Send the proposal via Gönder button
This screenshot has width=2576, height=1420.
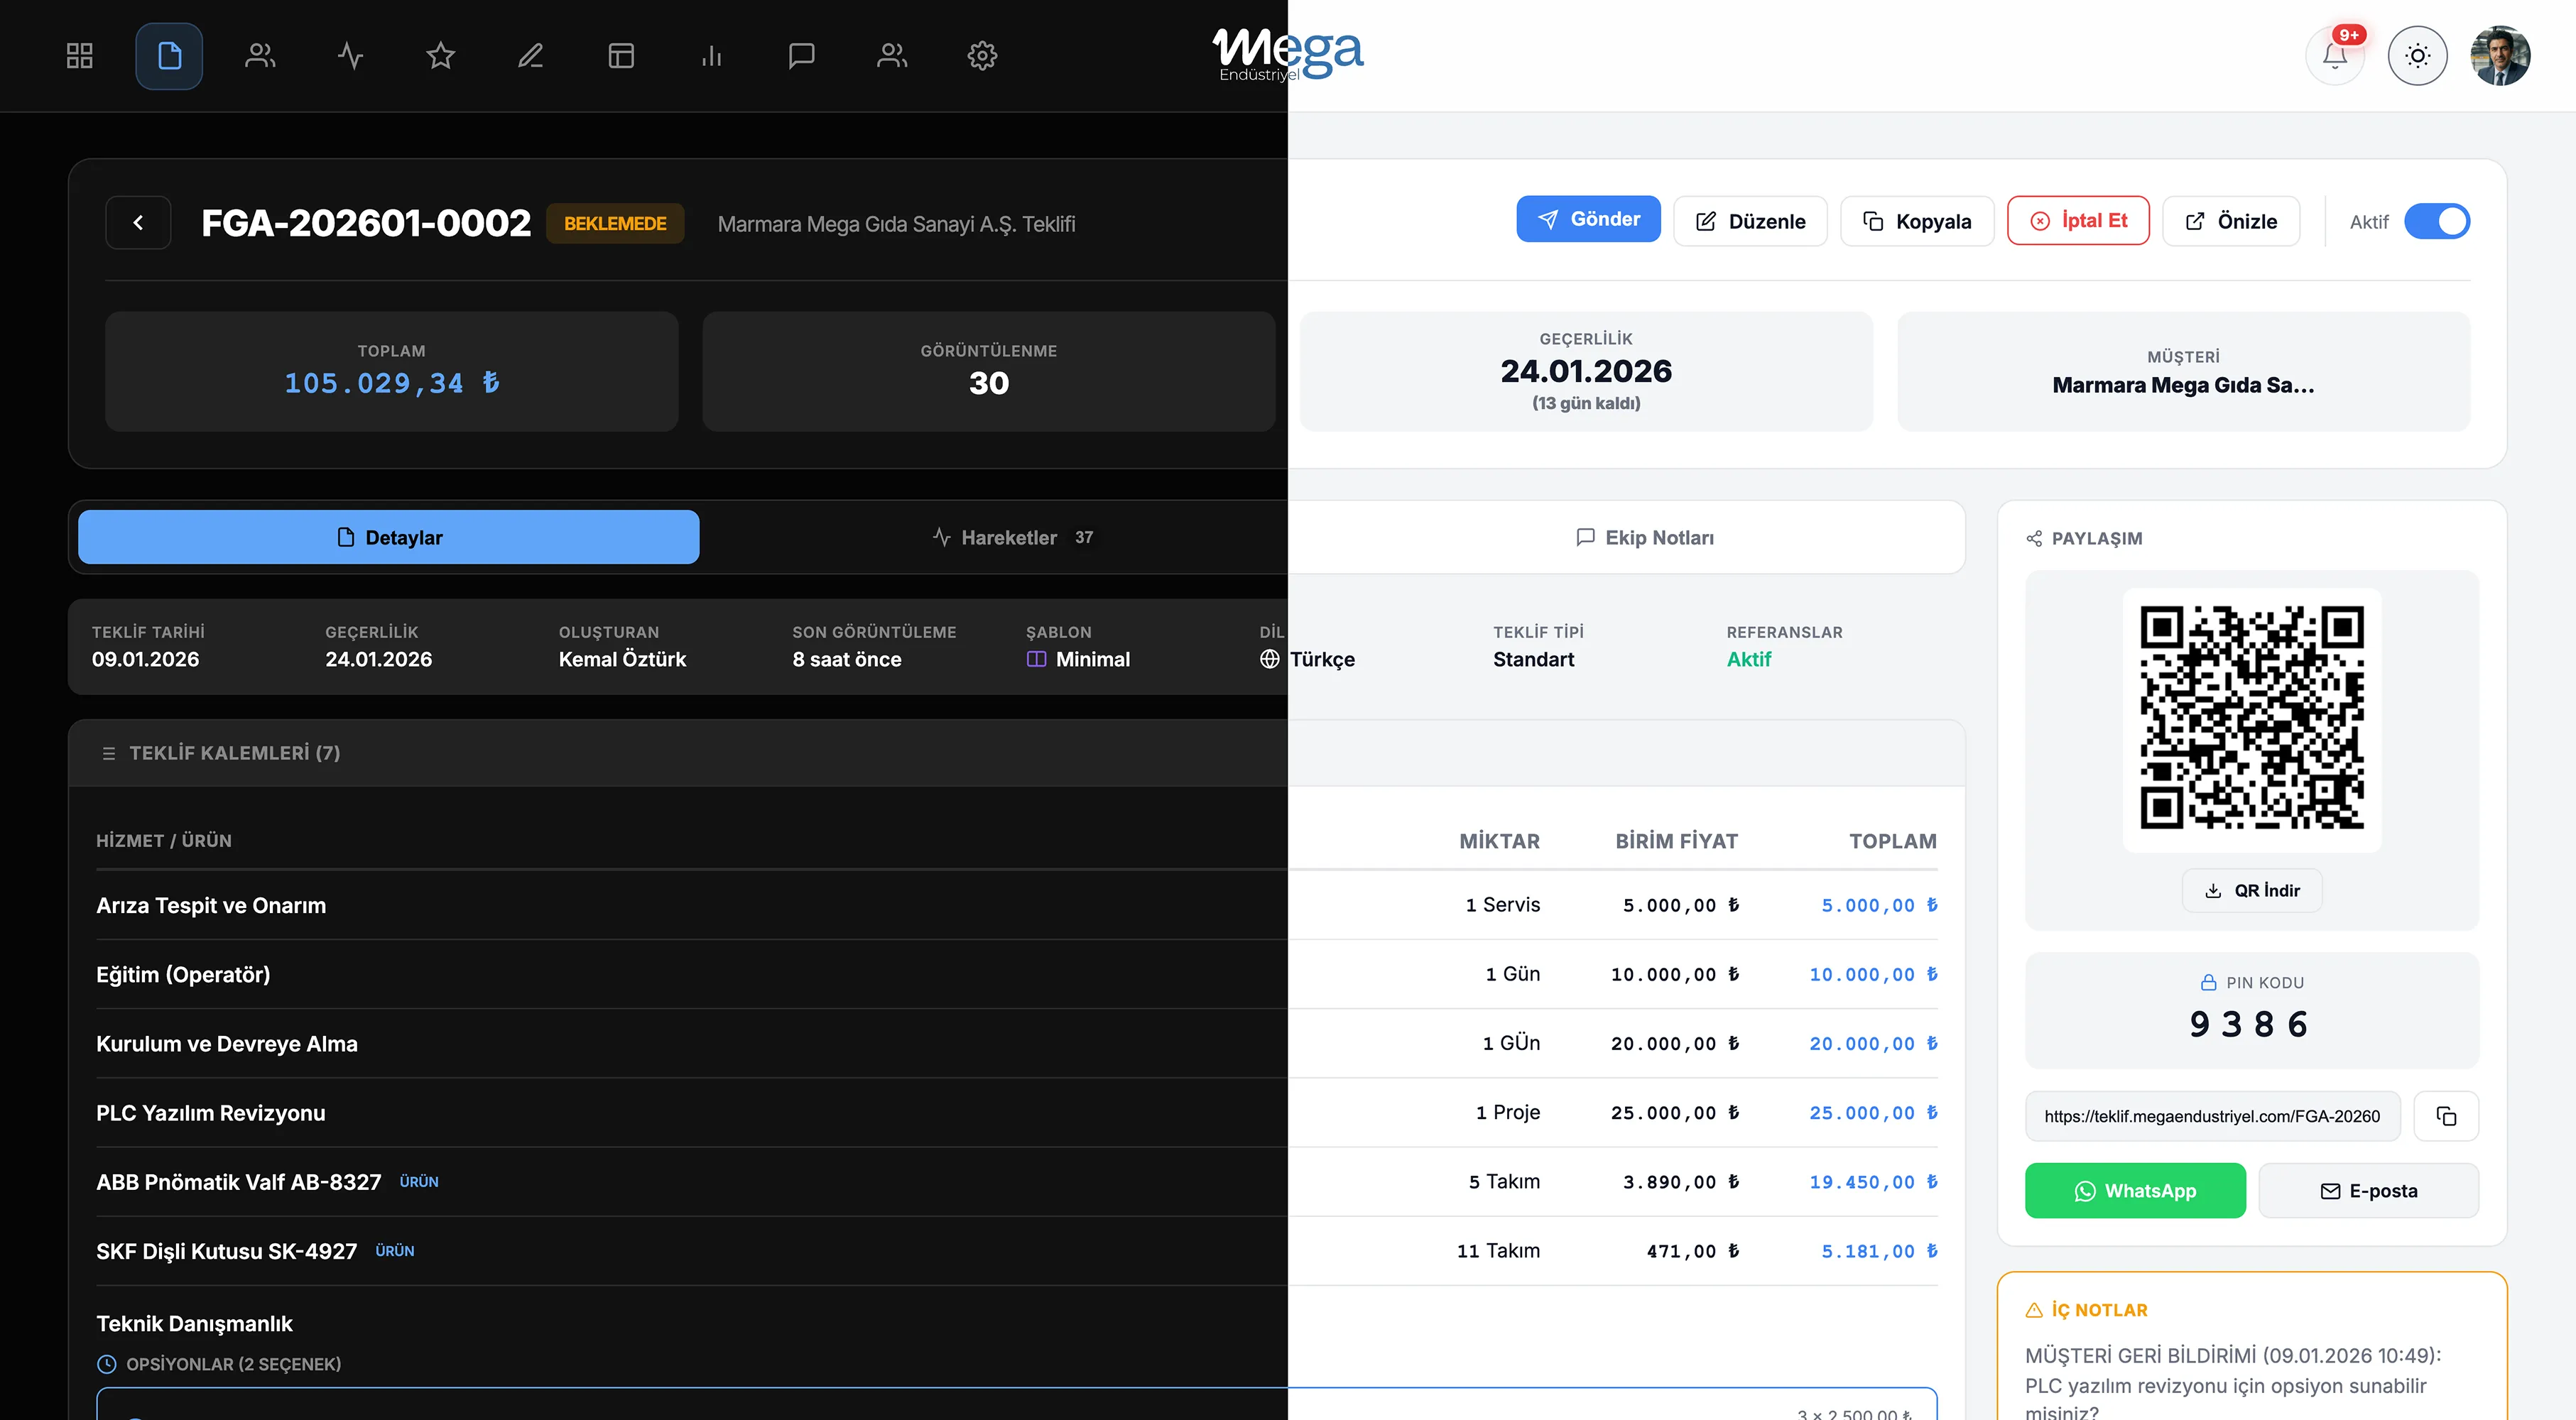[x=1588, y=219]
